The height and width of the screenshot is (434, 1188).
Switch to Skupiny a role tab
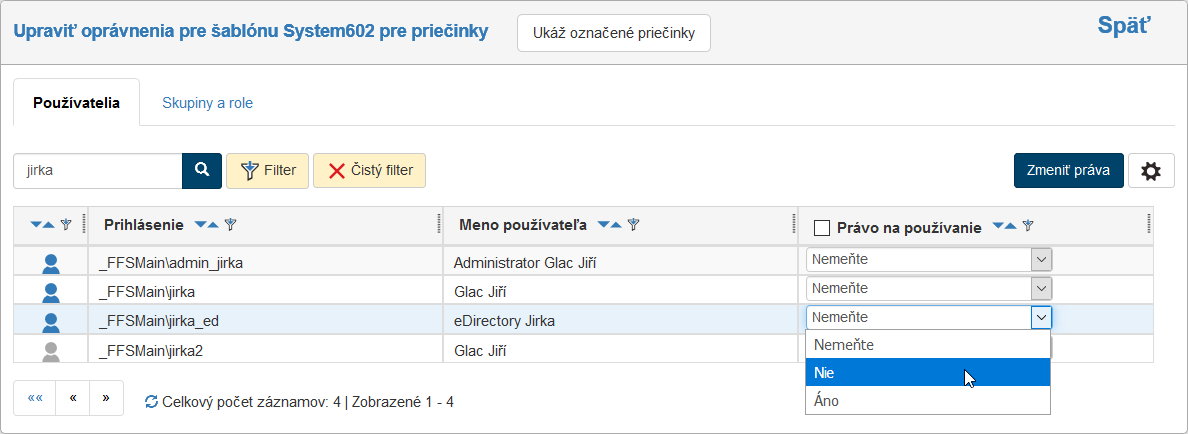[x=207, y=103]
